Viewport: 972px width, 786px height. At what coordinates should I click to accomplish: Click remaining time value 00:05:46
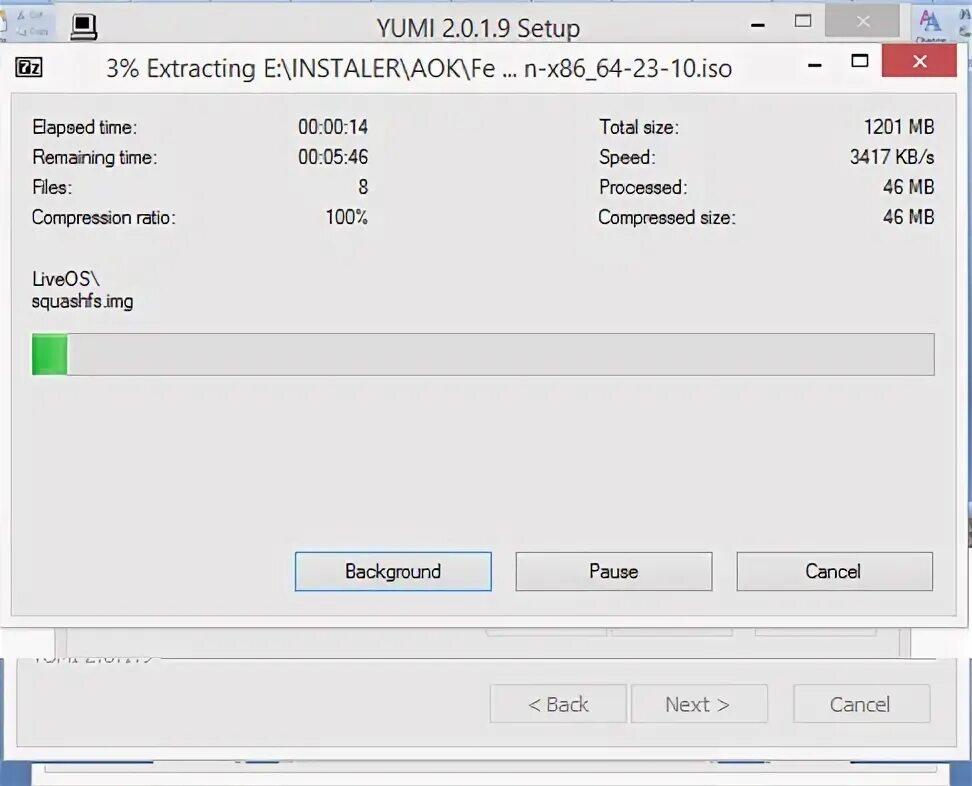click(x=333, y=157)
